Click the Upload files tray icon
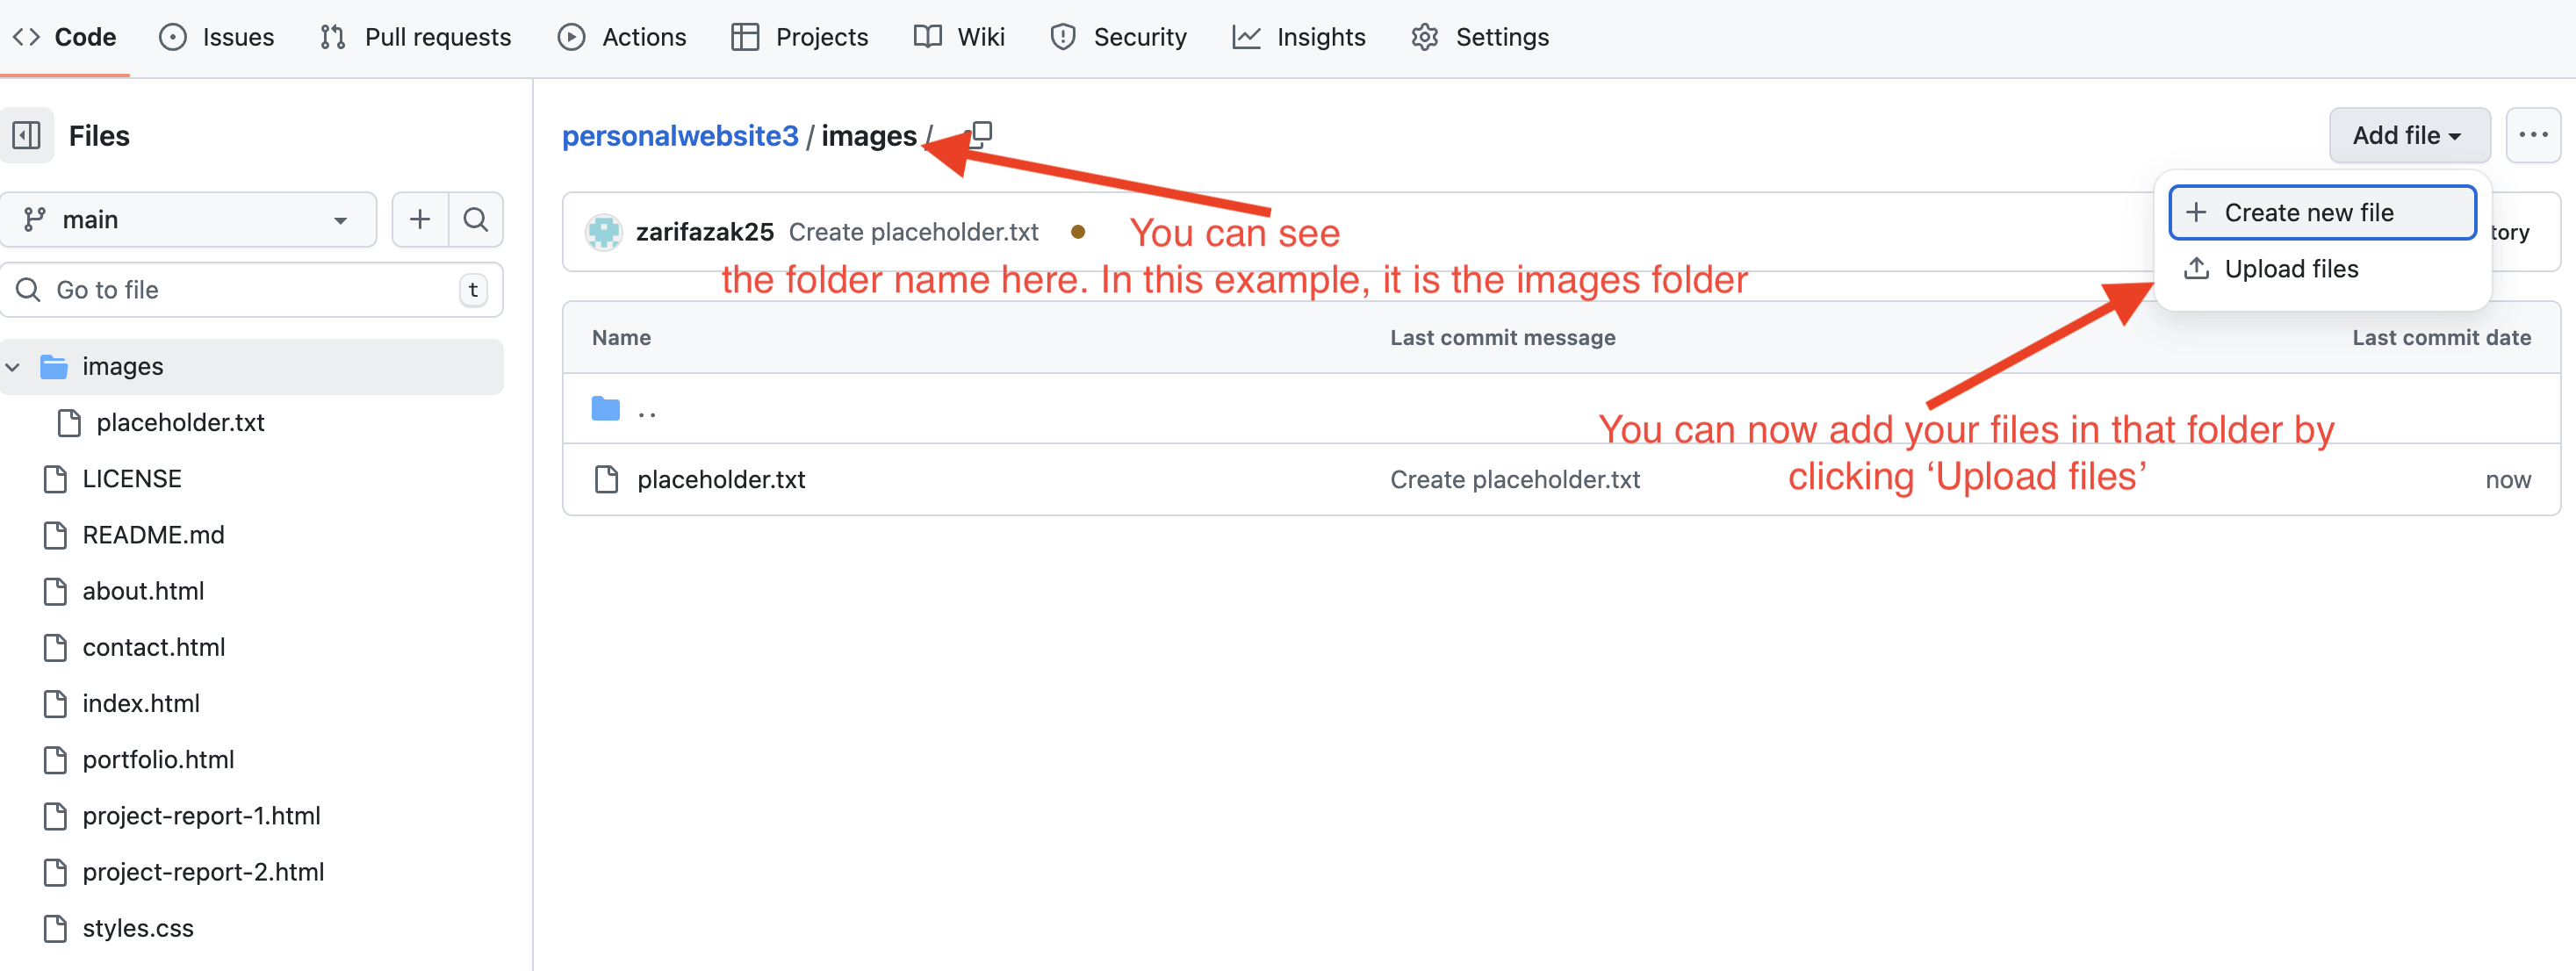 click(x=2196, y=268)
